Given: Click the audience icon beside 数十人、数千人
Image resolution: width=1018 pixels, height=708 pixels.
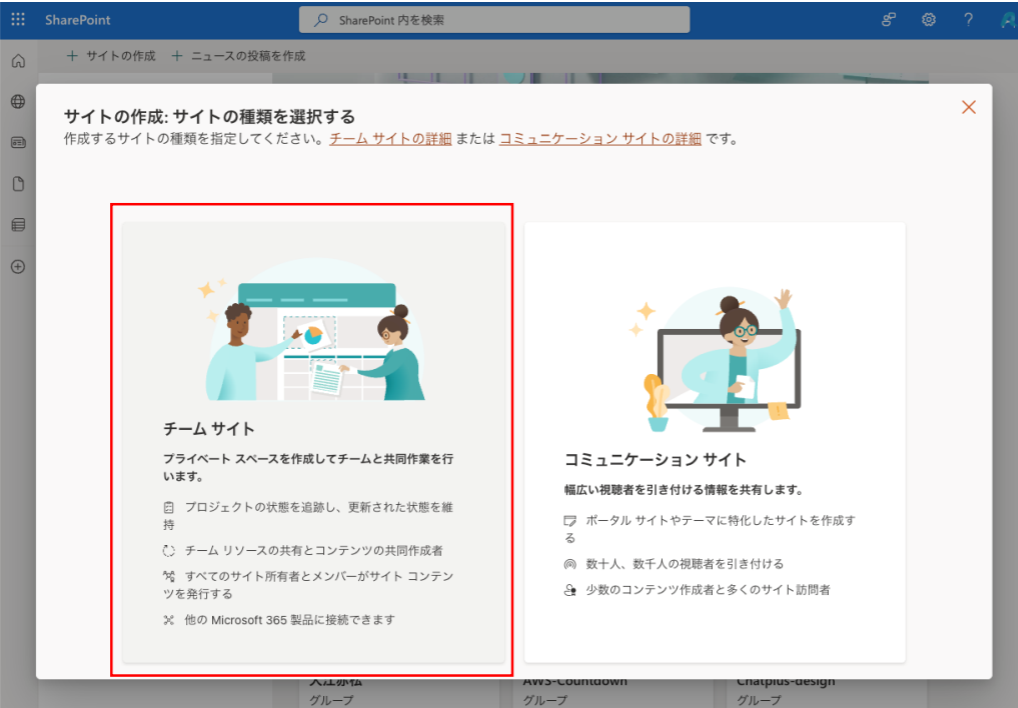Looking at the screenshot, I should (x=569, y=564).
